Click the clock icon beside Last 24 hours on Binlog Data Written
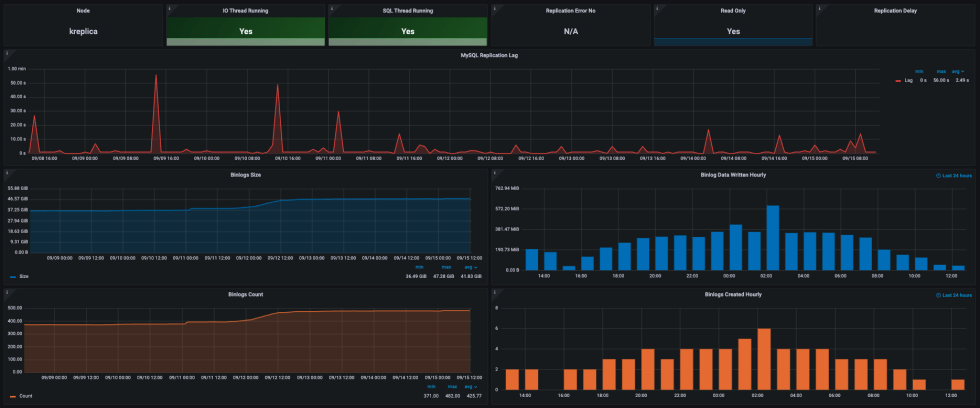 [x=937, y=174]
